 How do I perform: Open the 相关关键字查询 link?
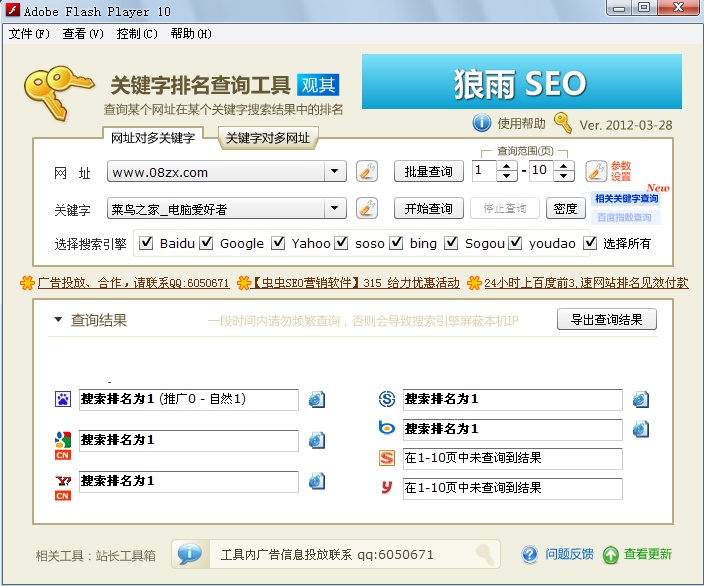click(x=626, y=198)
